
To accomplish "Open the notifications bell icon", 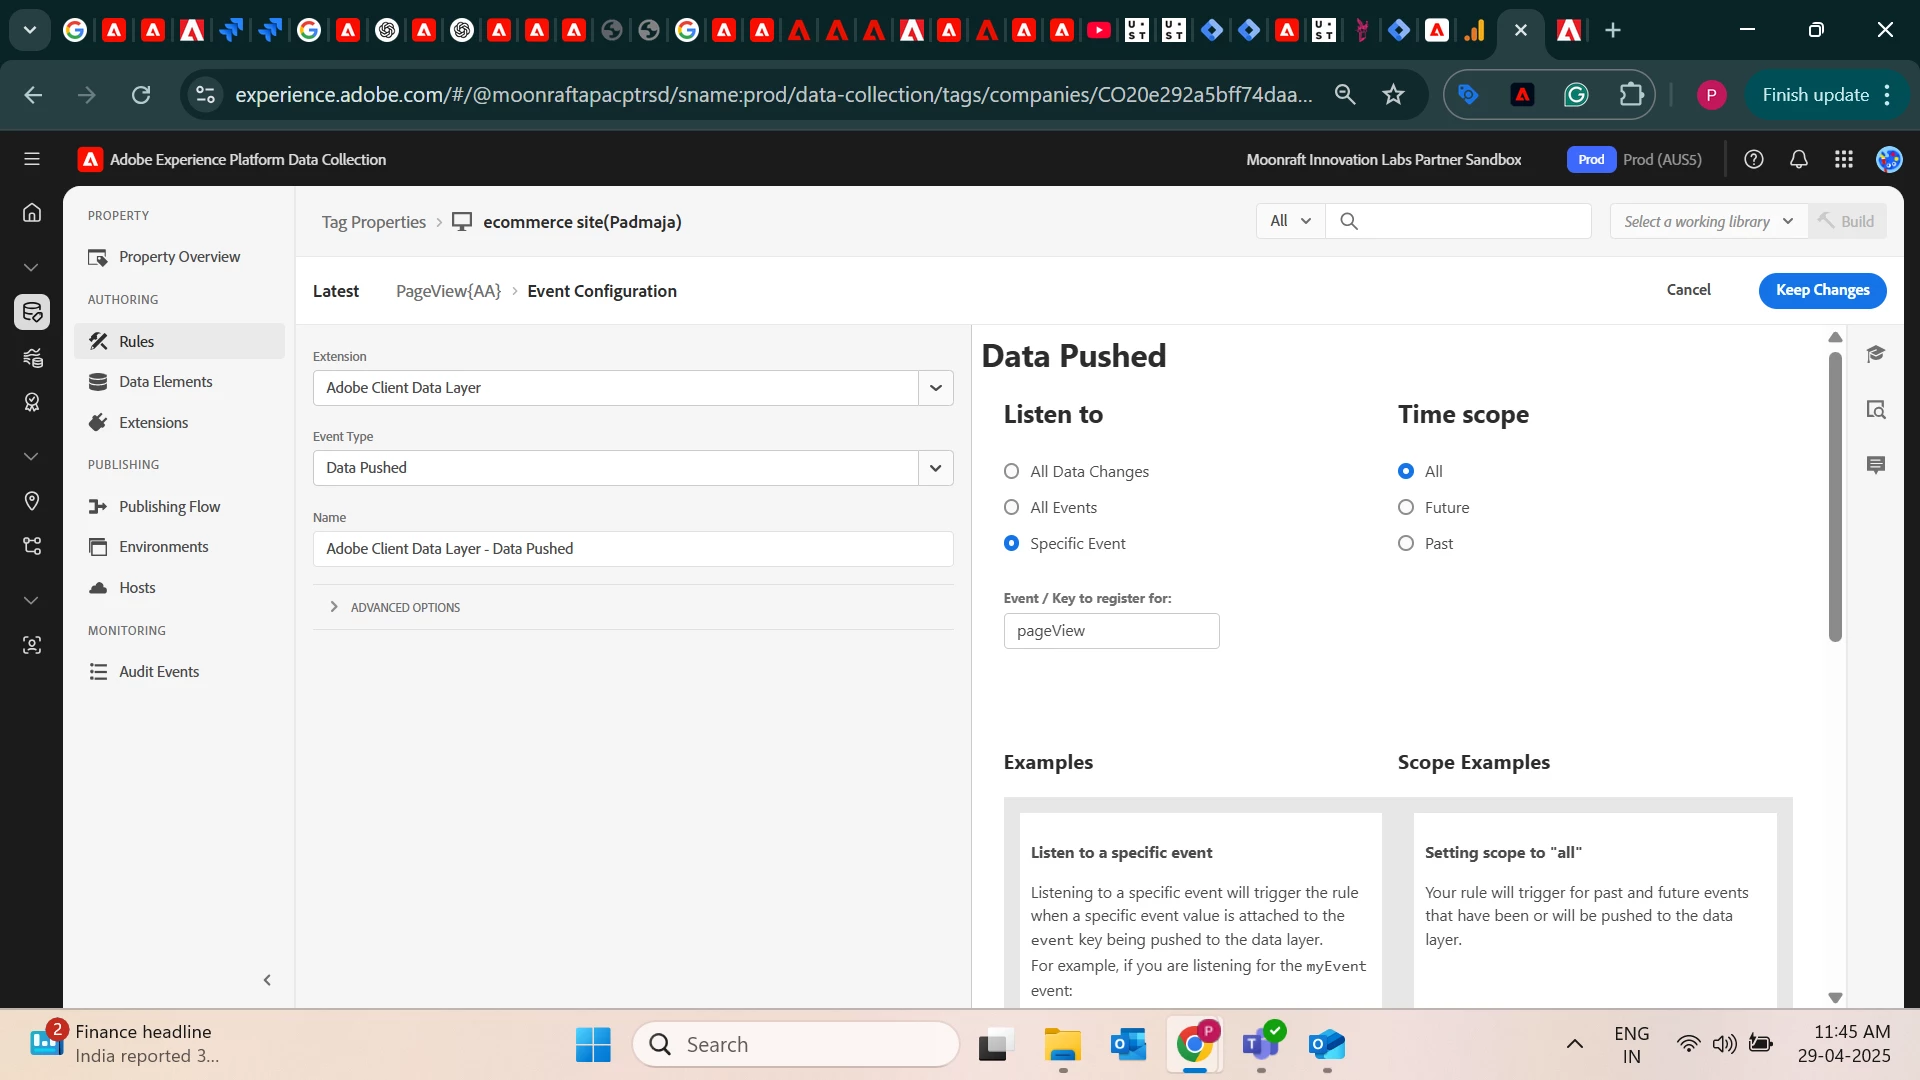I will coord(1798,159).
